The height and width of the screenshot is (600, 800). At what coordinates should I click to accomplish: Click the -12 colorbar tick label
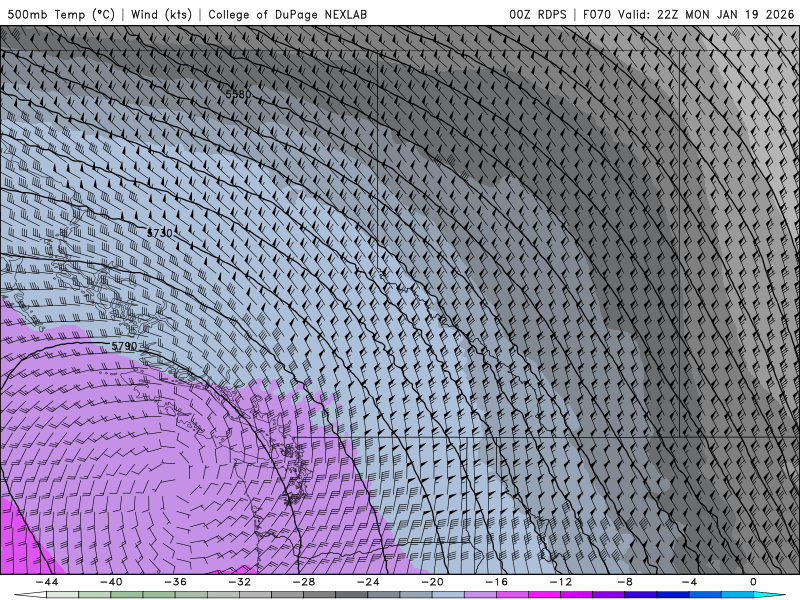[561, 582]
